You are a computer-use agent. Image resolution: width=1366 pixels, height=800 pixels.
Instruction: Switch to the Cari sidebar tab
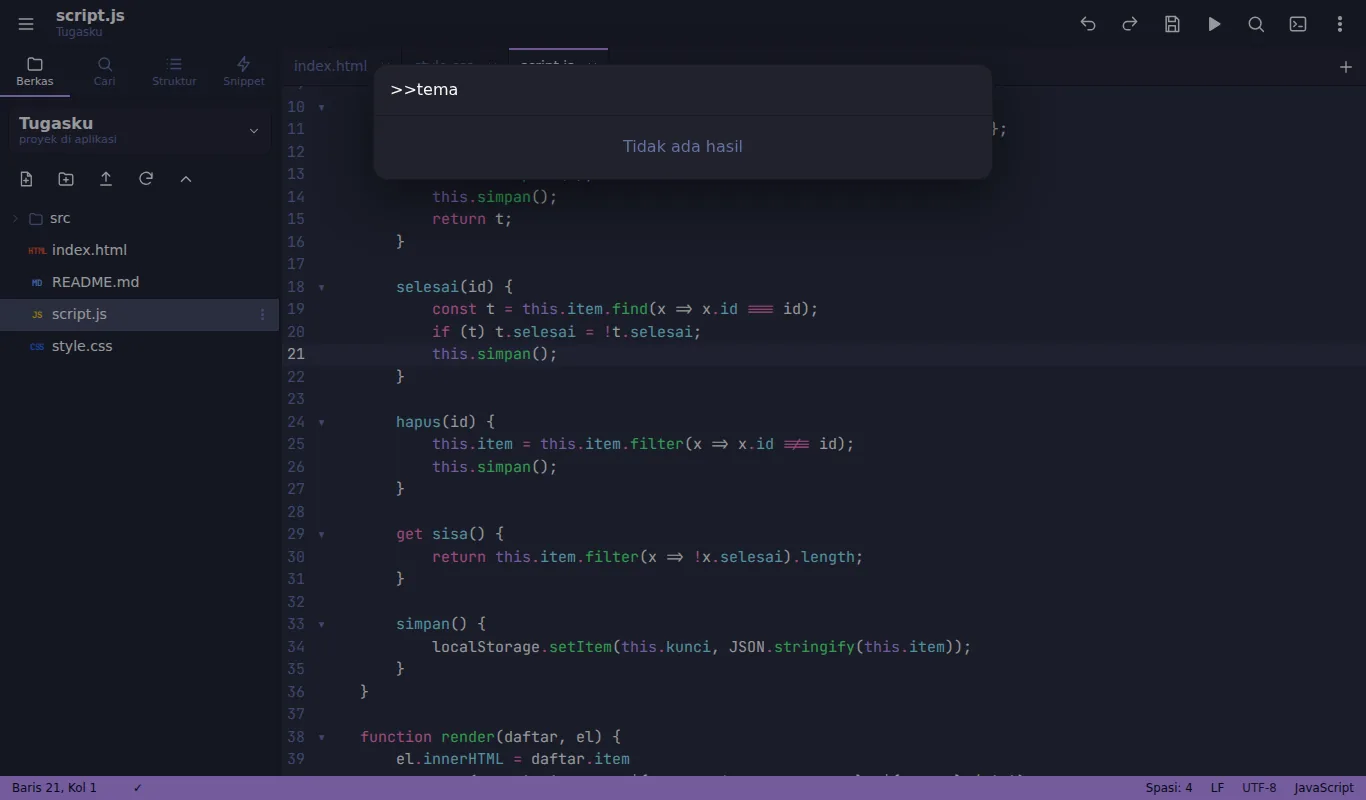click(105, 72)
